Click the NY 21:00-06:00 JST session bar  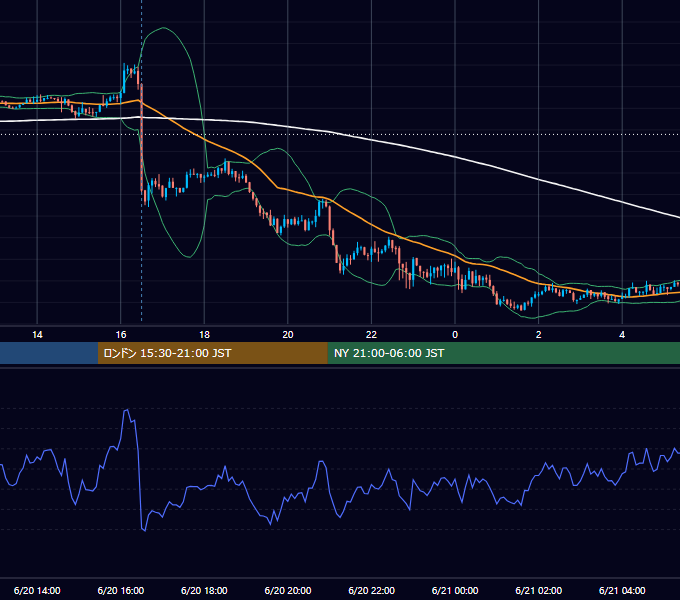pyautogui.click(x=503, y=353)
